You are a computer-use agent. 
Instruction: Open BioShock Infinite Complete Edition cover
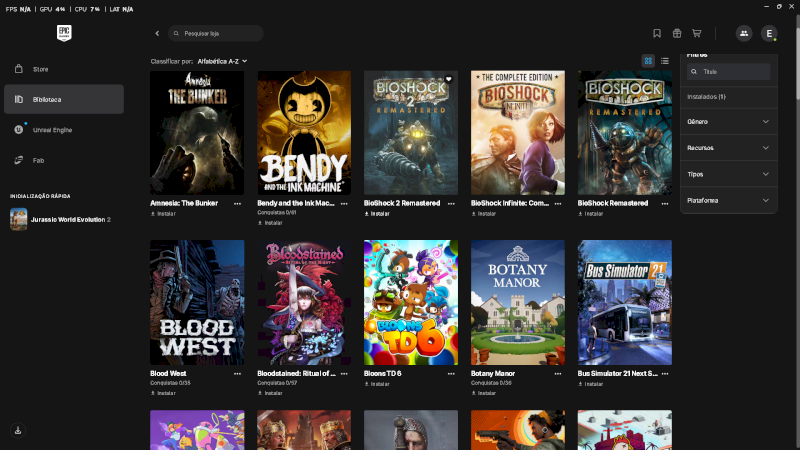tap(518, 133)
